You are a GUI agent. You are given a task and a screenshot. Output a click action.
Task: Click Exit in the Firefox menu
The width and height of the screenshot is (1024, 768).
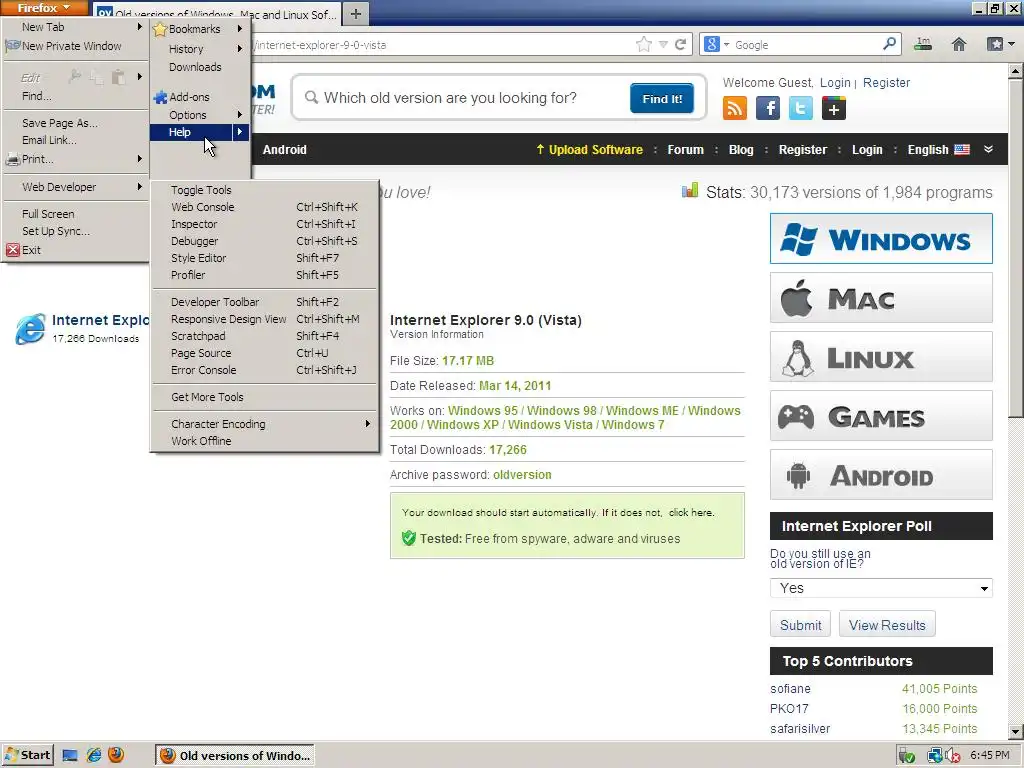pyautogui.click(x=75, y=250)
